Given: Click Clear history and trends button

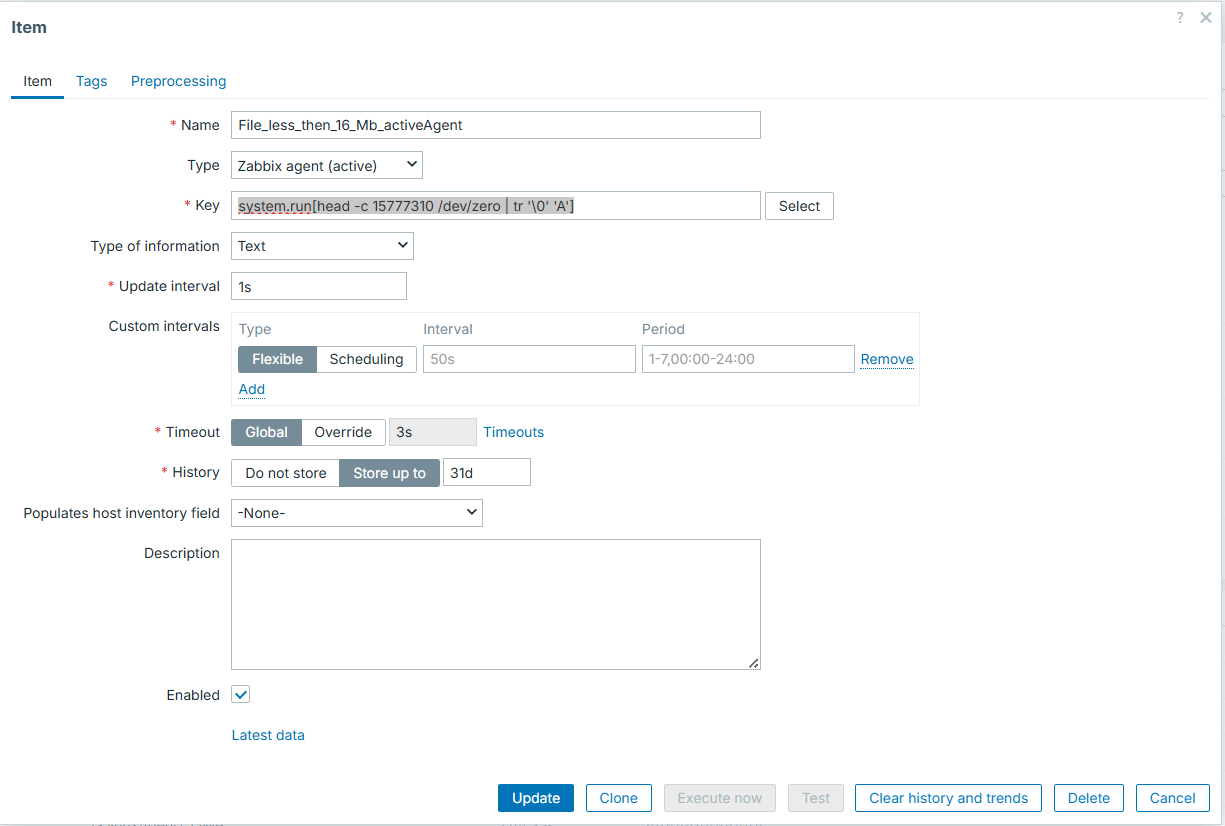Looking at the screenshot, I should point(948,798).
